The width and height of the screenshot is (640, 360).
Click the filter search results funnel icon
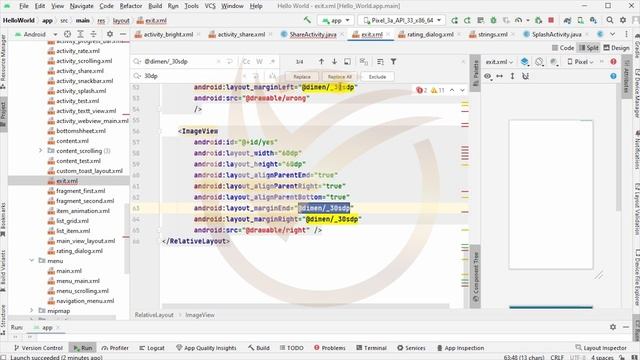pos(393,62)
